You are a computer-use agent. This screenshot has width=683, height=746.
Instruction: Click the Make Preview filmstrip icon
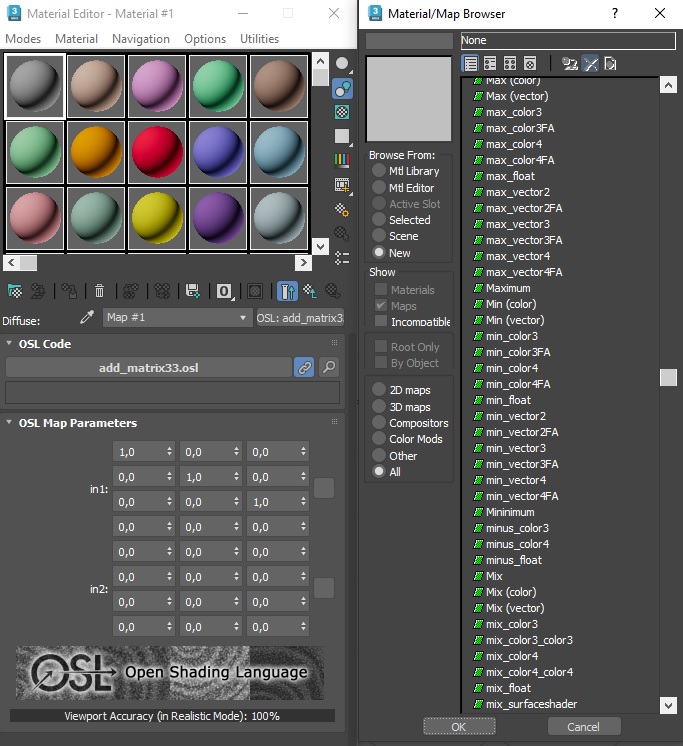[x=342, y=185]
